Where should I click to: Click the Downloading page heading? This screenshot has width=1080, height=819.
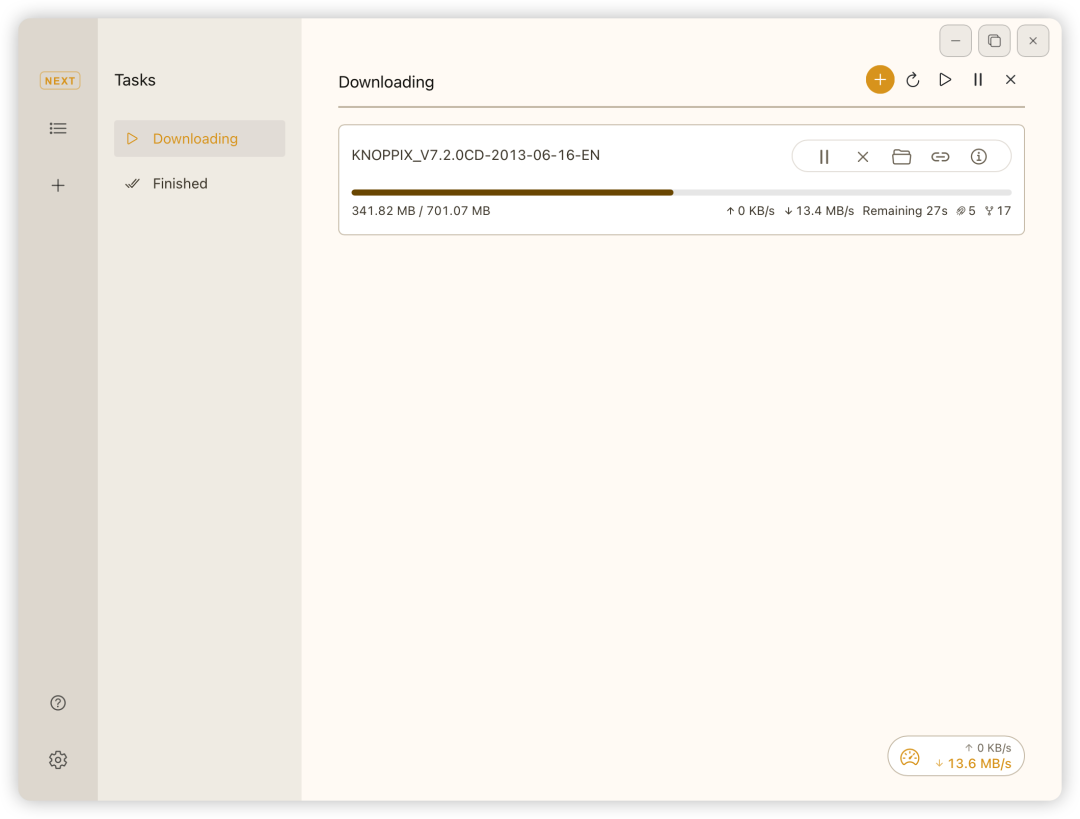(x=386, y=82)
